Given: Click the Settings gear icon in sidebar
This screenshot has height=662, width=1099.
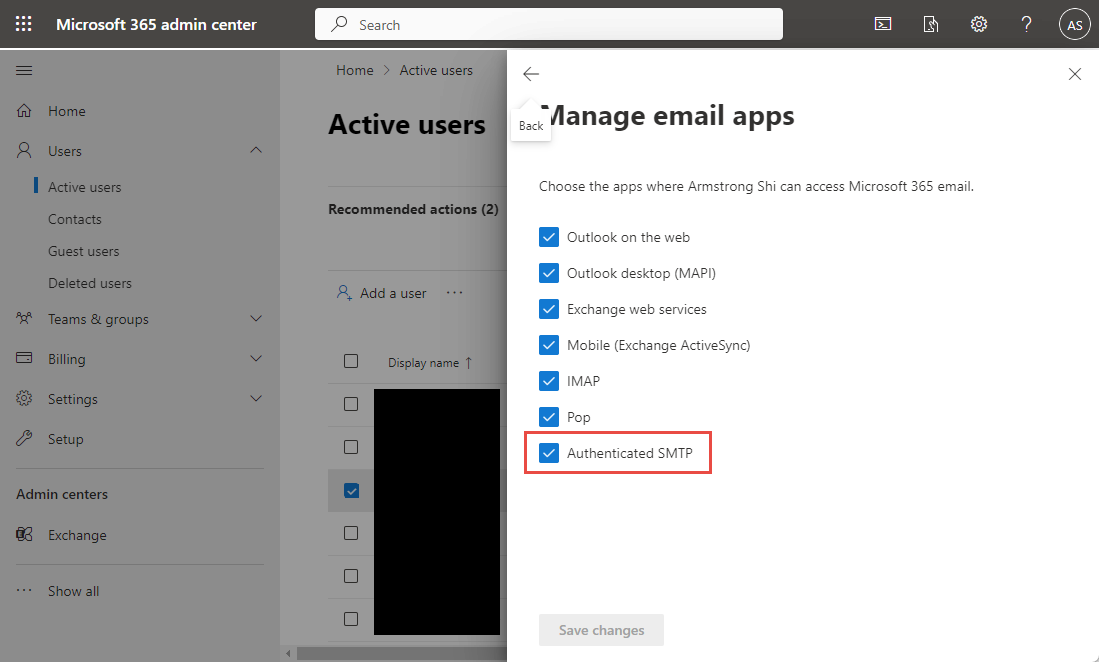Looking at the screenshot, I should (24, 399).
